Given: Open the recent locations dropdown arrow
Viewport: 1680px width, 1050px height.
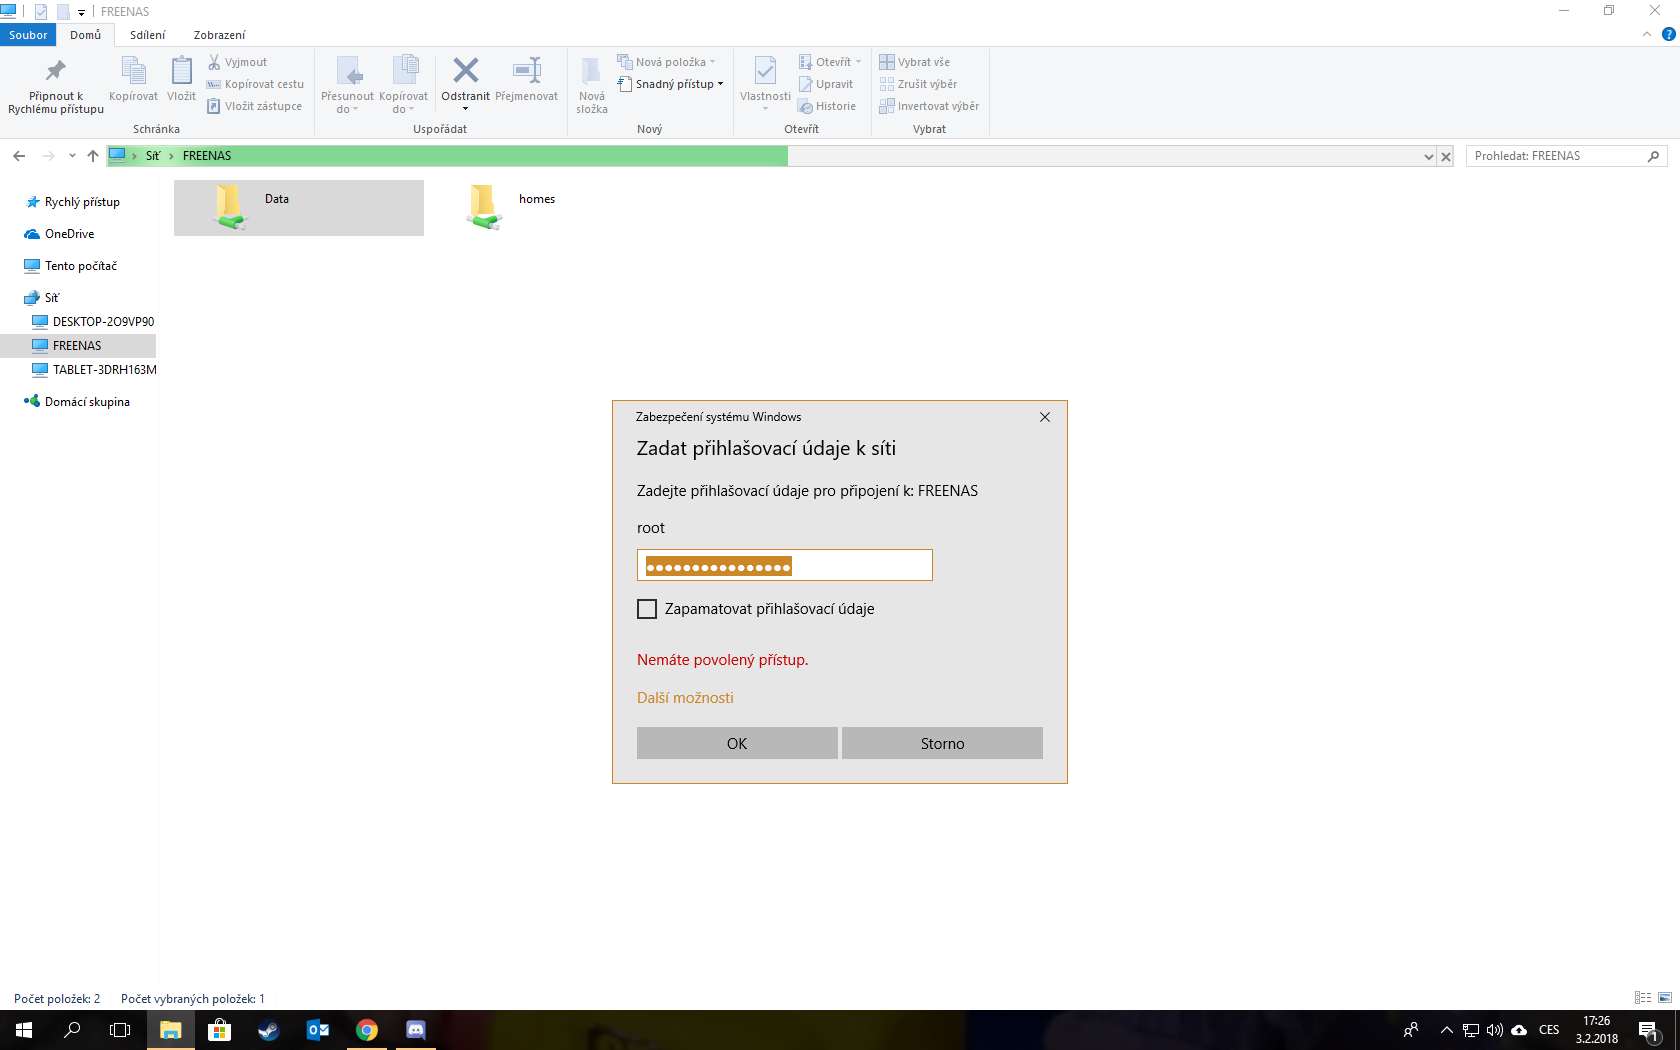Looking at the screenshot, I should 72,156.
